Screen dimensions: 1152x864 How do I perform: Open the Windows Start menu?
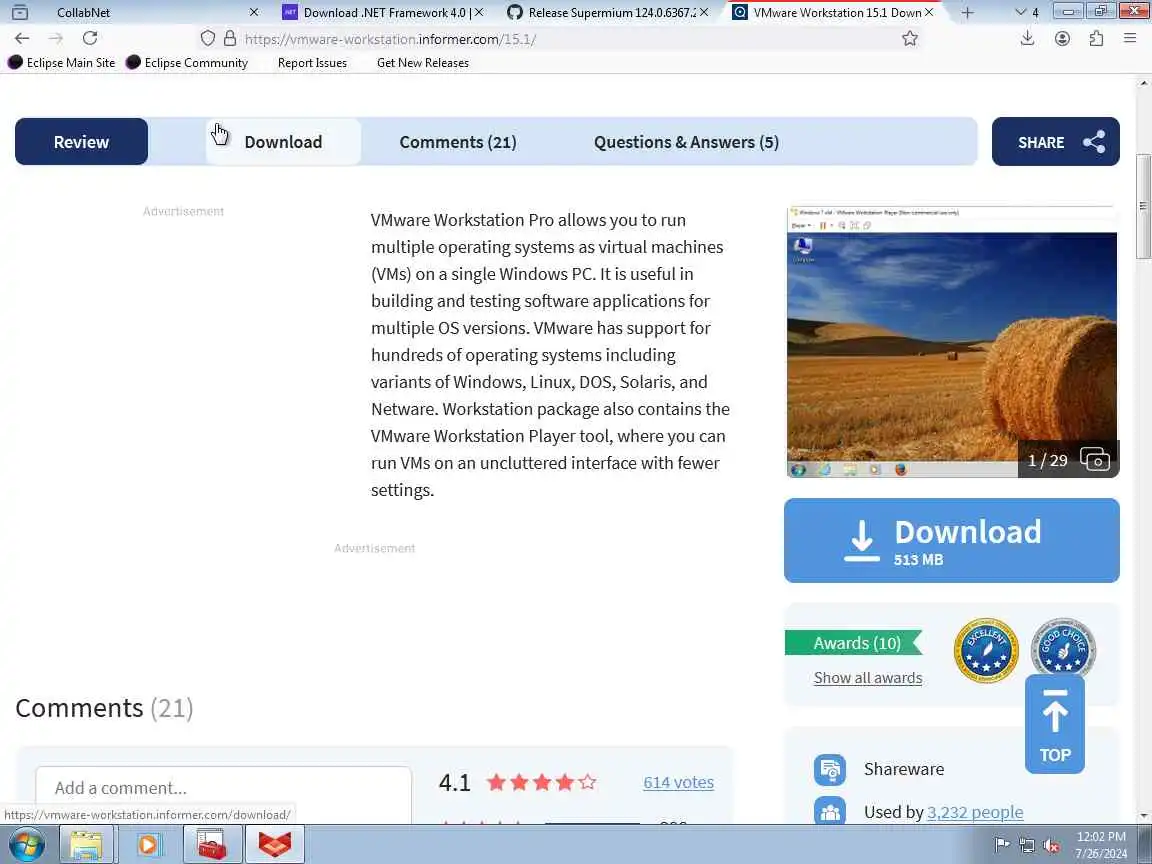tap(26, 845)
